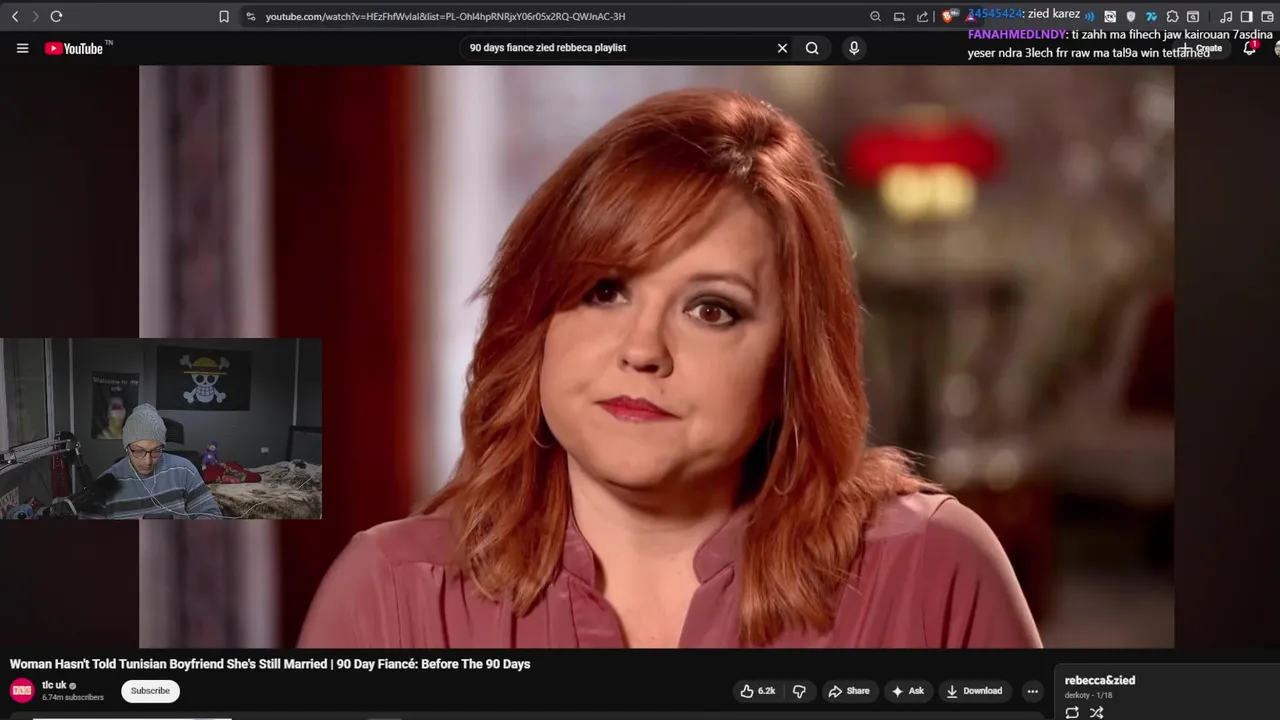The image size is (1280, 720).
Task: Go back to the previous page
Action: (15, 17)
